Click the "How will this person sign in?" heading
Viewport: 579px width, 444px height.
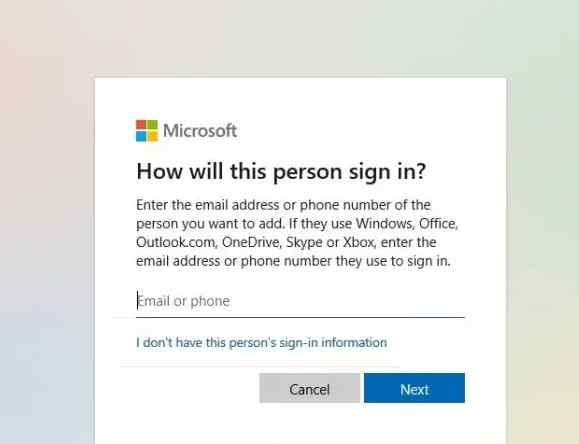click(x=281, y=172)
